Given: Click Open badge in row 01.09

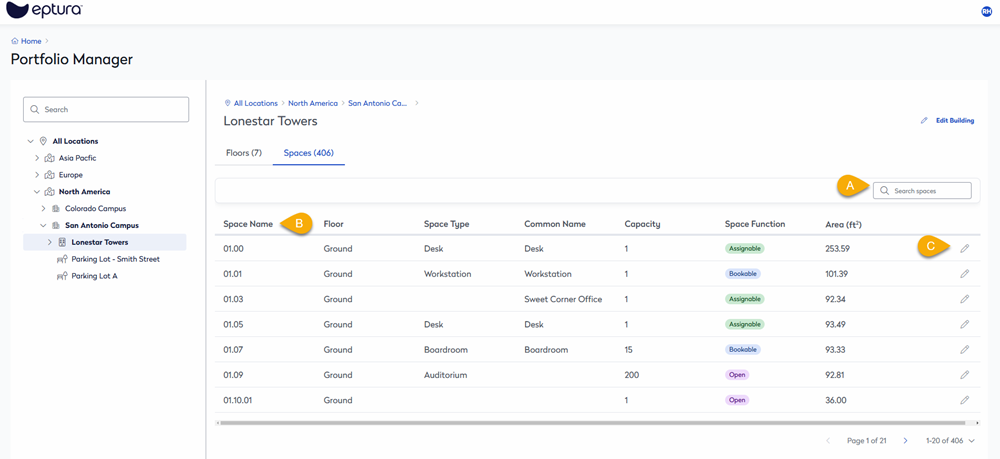Looking at the screenshot, I should (x=737, y=375).
